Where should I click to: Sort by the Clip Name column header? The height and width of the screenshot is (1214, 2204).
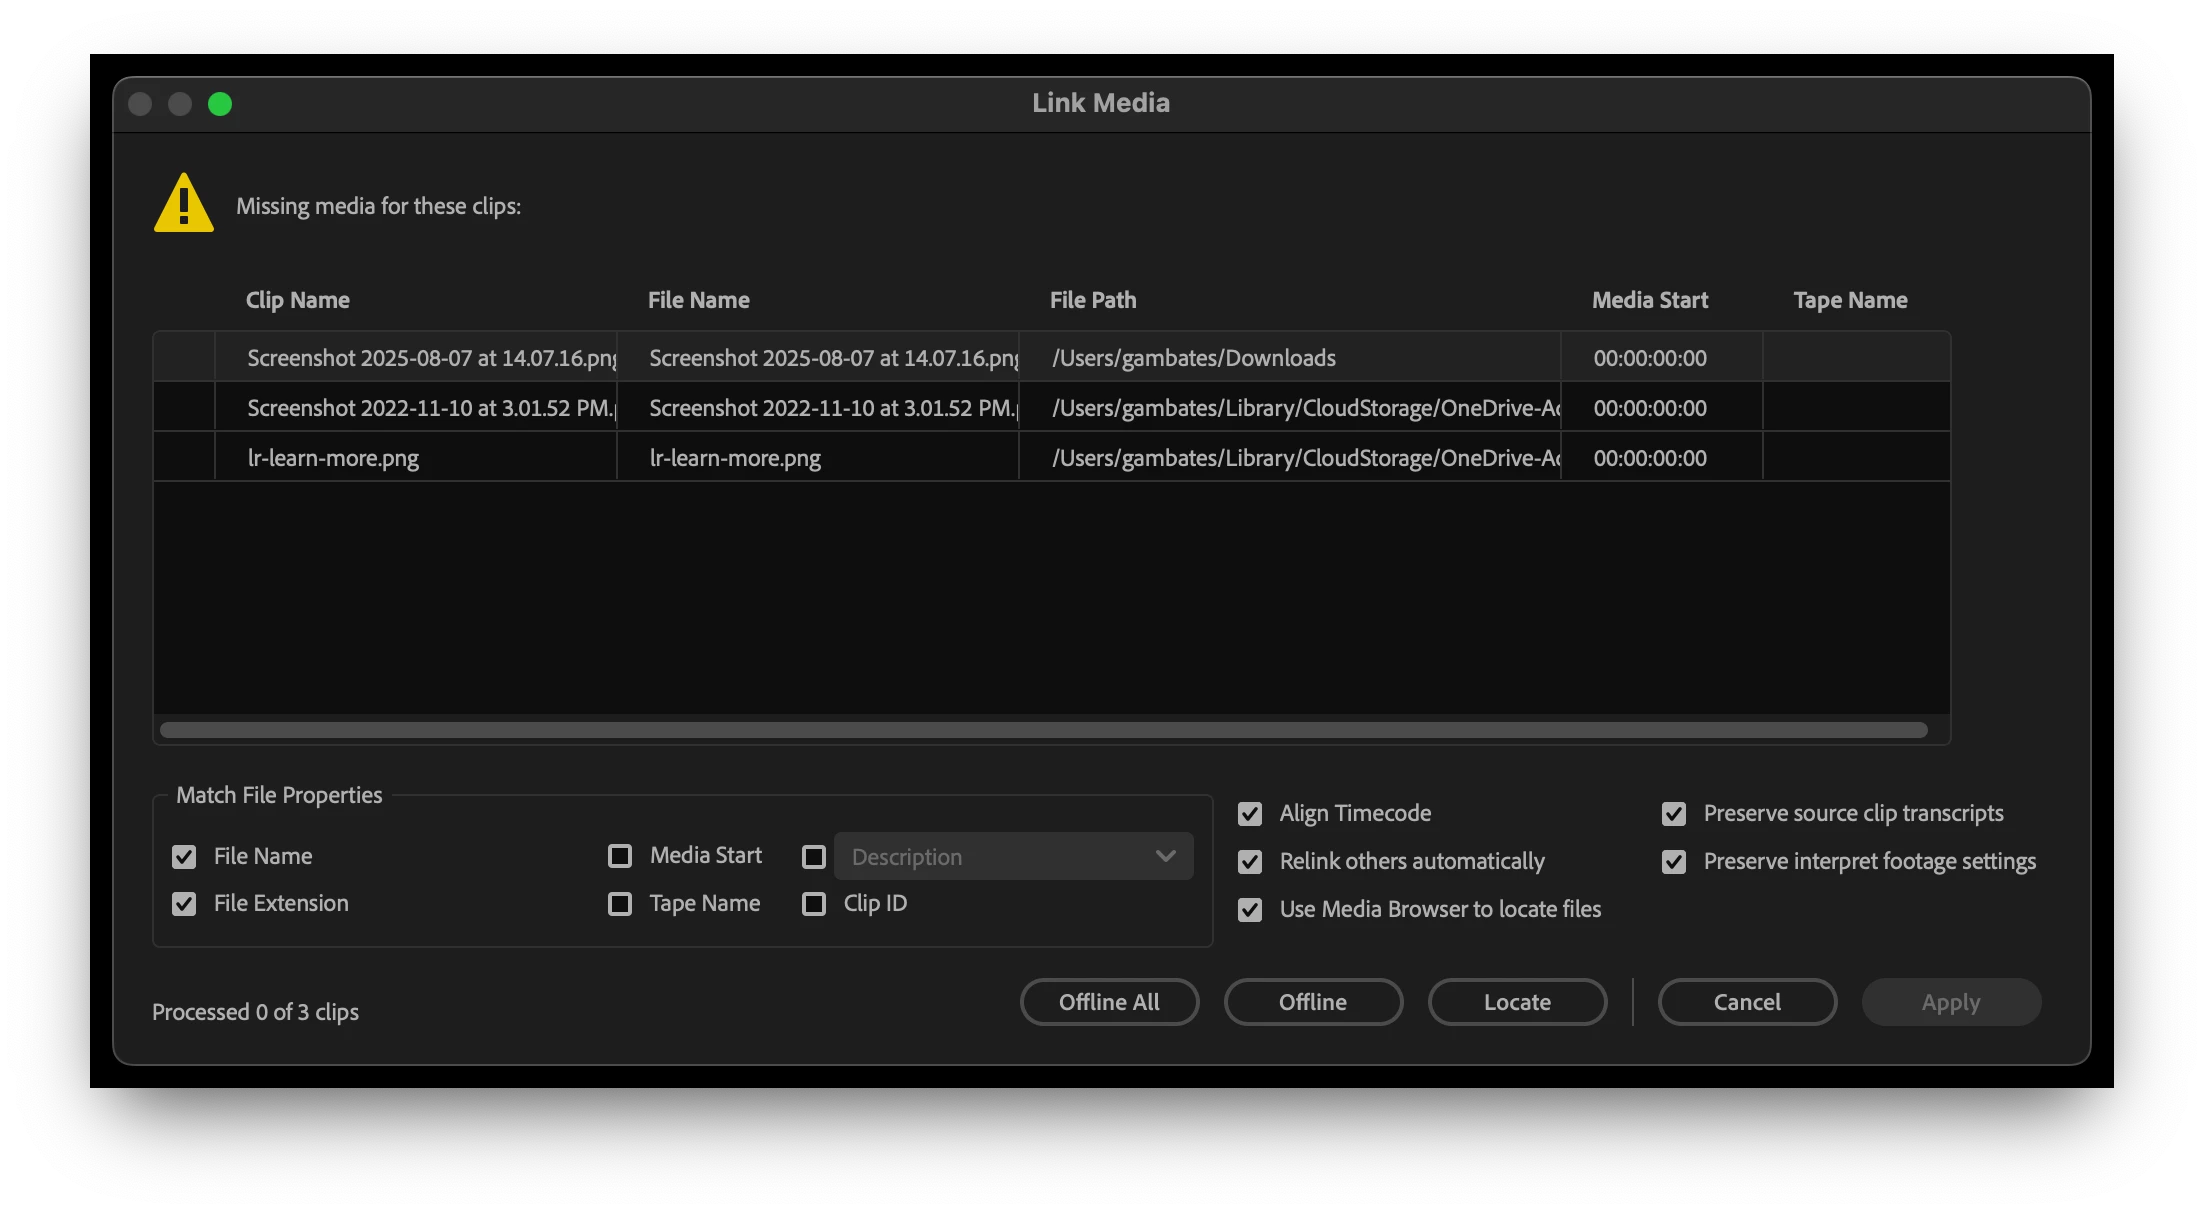[x=298, y=300]
